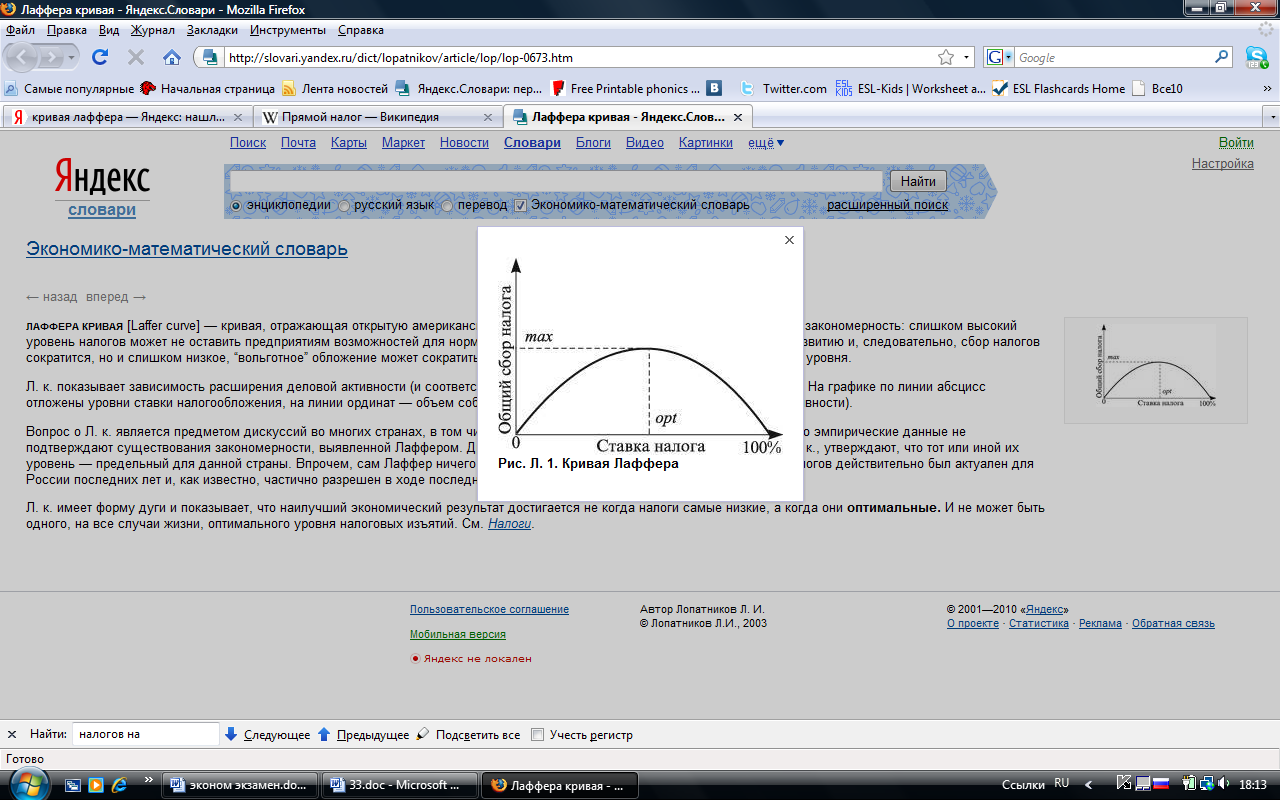The width and height of the screenshot is (1280, 800).
Task: Switch to the Прямой налог — Википедия tab
Action: 376,117
